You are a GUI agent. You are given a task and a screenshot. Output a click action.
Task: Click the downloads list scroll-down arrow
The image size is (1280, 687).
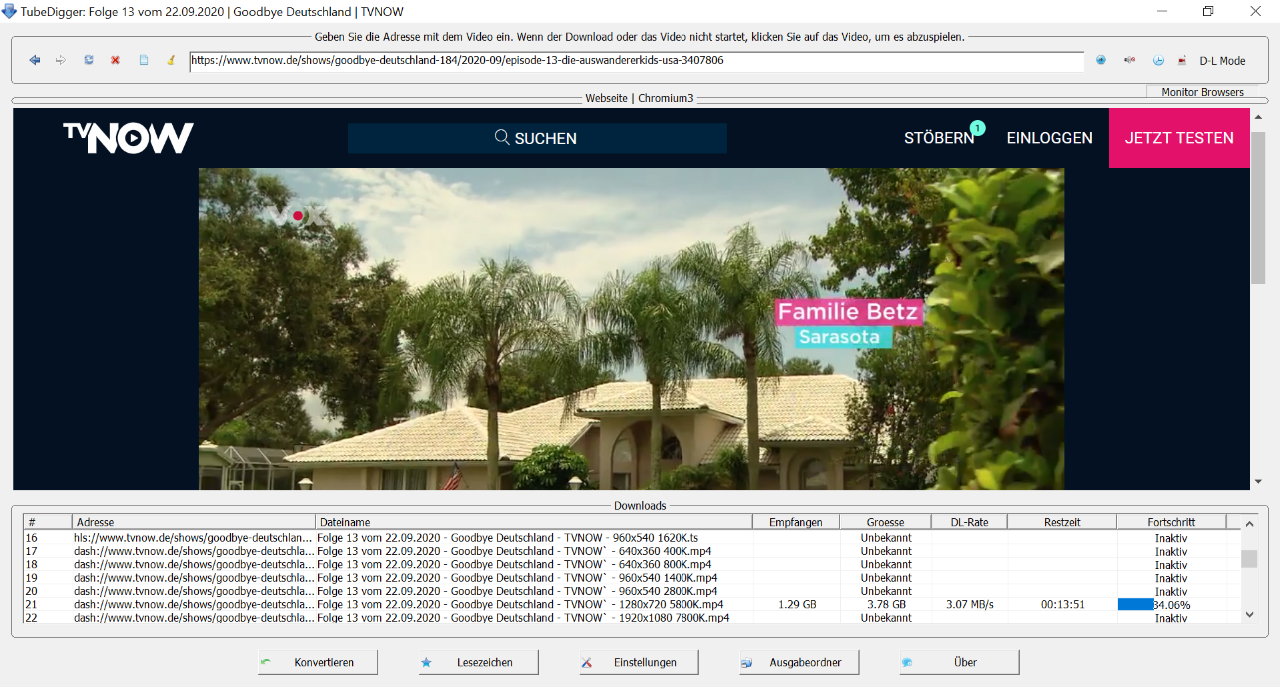pyautogui.click(x=1249, y=615)
